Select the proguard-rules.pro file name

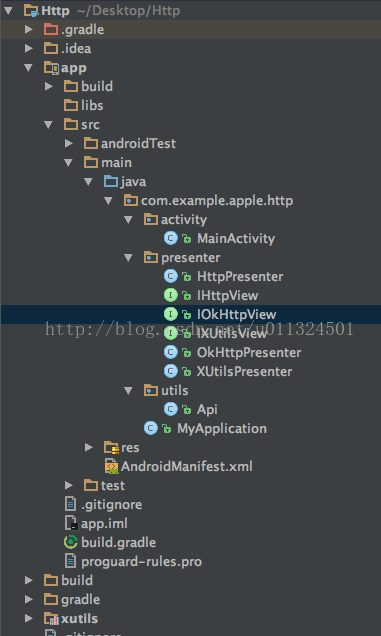(141, 562)
